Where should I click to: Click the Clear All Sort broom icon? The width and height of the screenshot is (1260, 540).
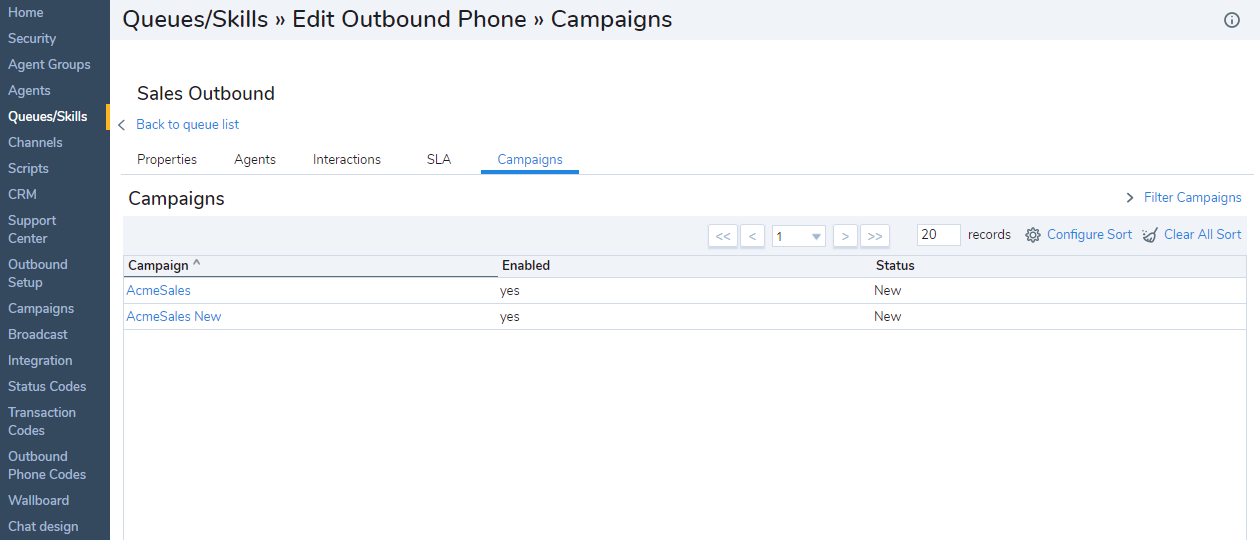(1150, 235)
